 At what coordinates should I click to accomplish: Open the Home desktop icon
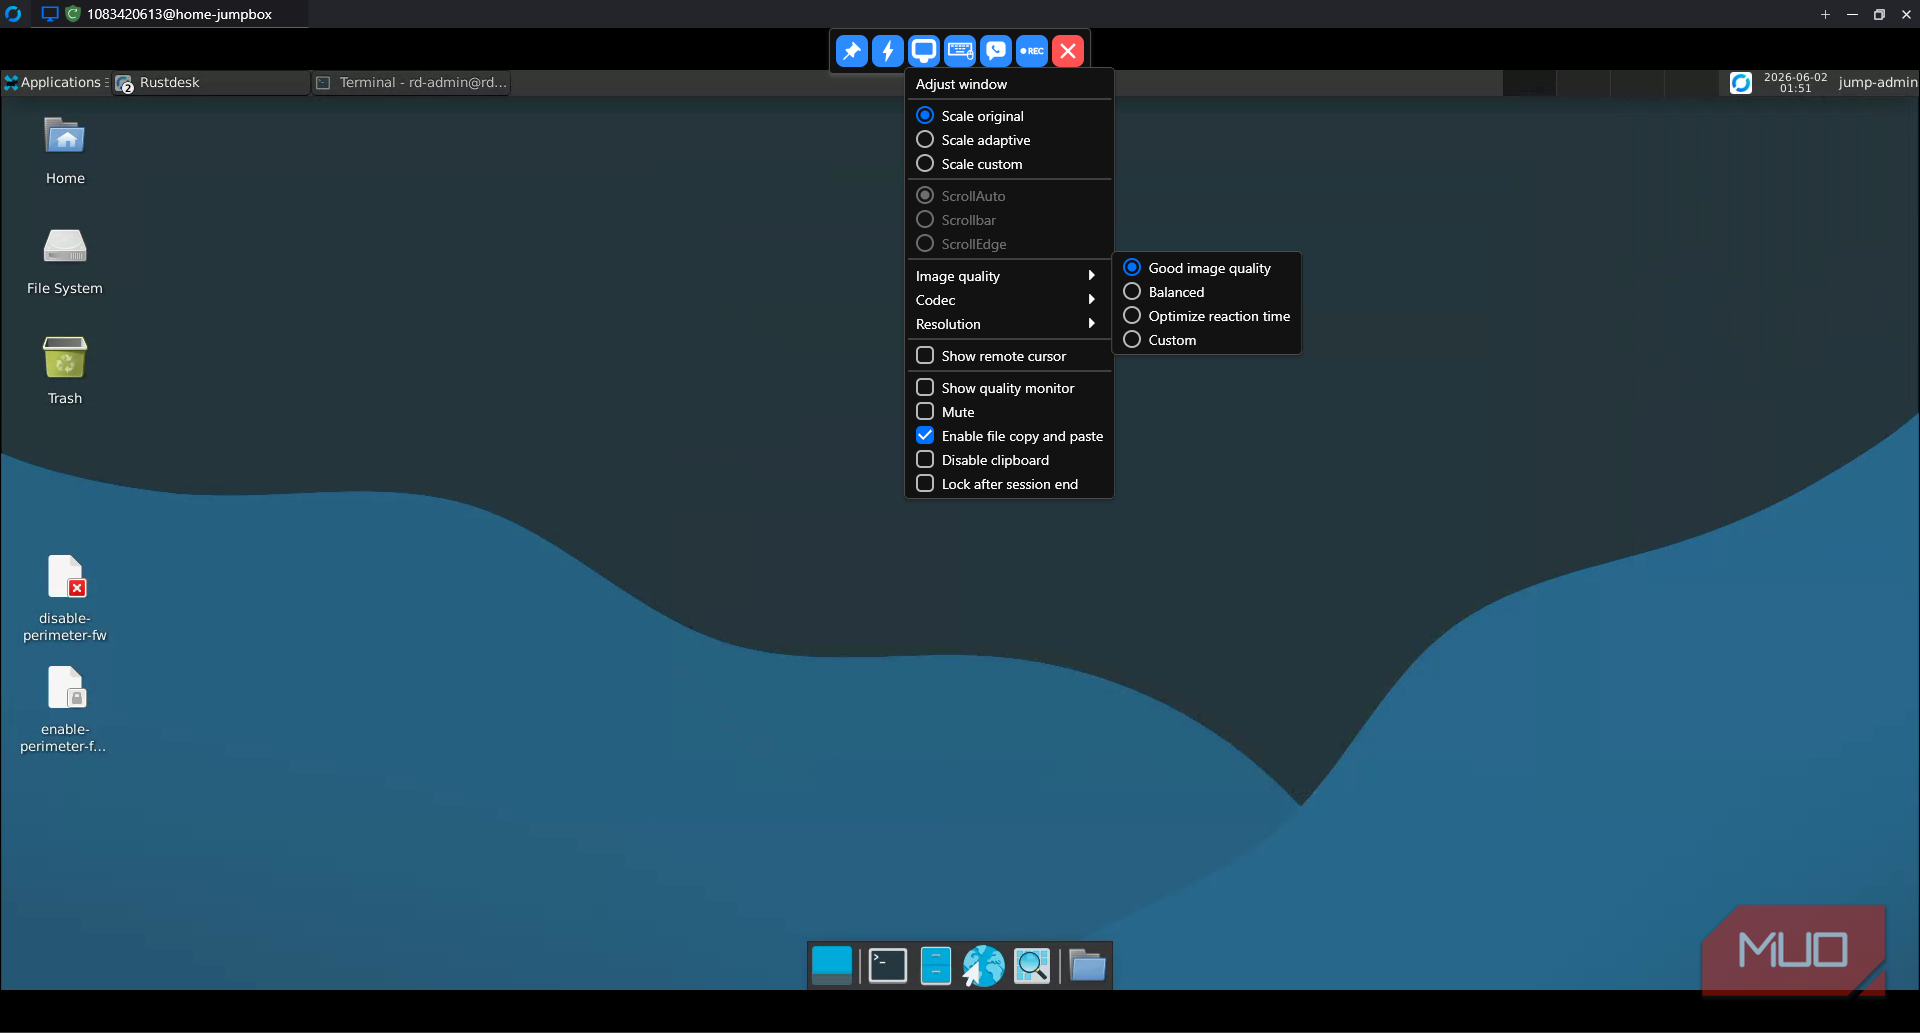coord(65,150)
